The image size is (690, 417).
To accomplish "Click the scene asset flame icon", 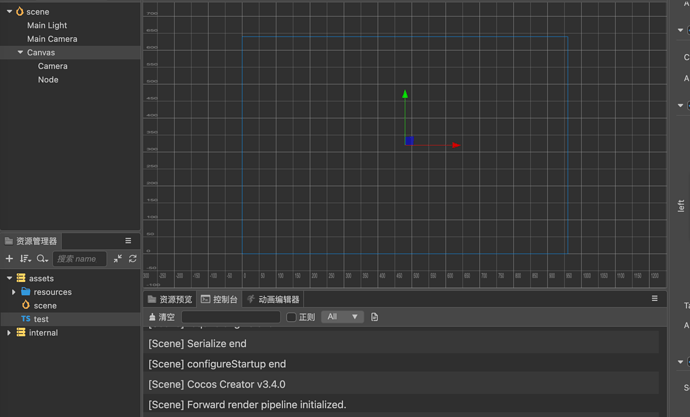I will [26, 305].
